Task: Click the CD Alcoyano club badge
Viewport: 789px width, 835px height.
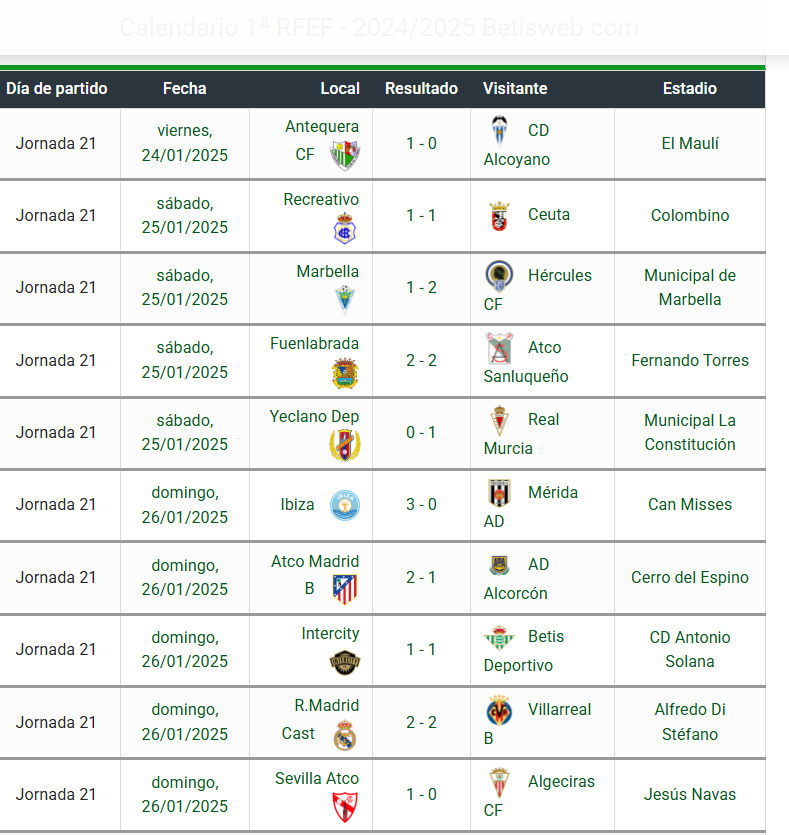Action: pyautogui.click(x=499, y=131)
